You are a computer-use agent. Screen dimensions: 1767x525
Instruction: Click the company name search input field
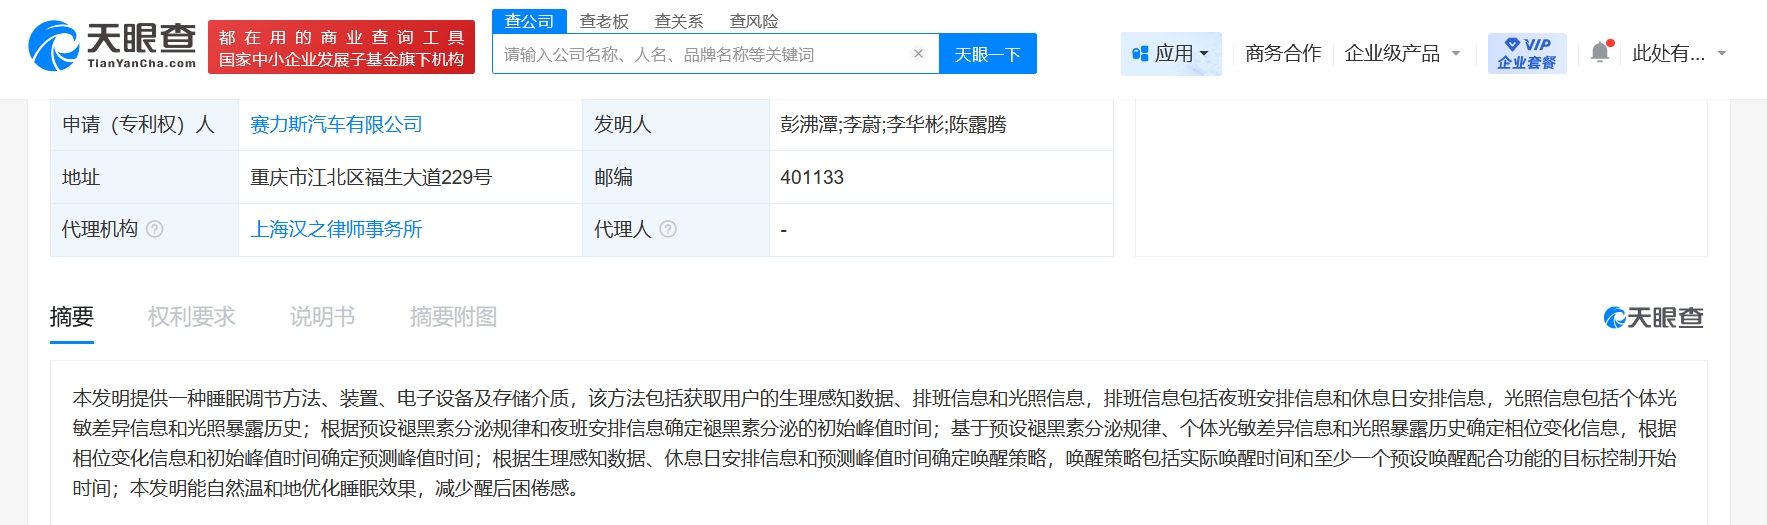[700, 54]
